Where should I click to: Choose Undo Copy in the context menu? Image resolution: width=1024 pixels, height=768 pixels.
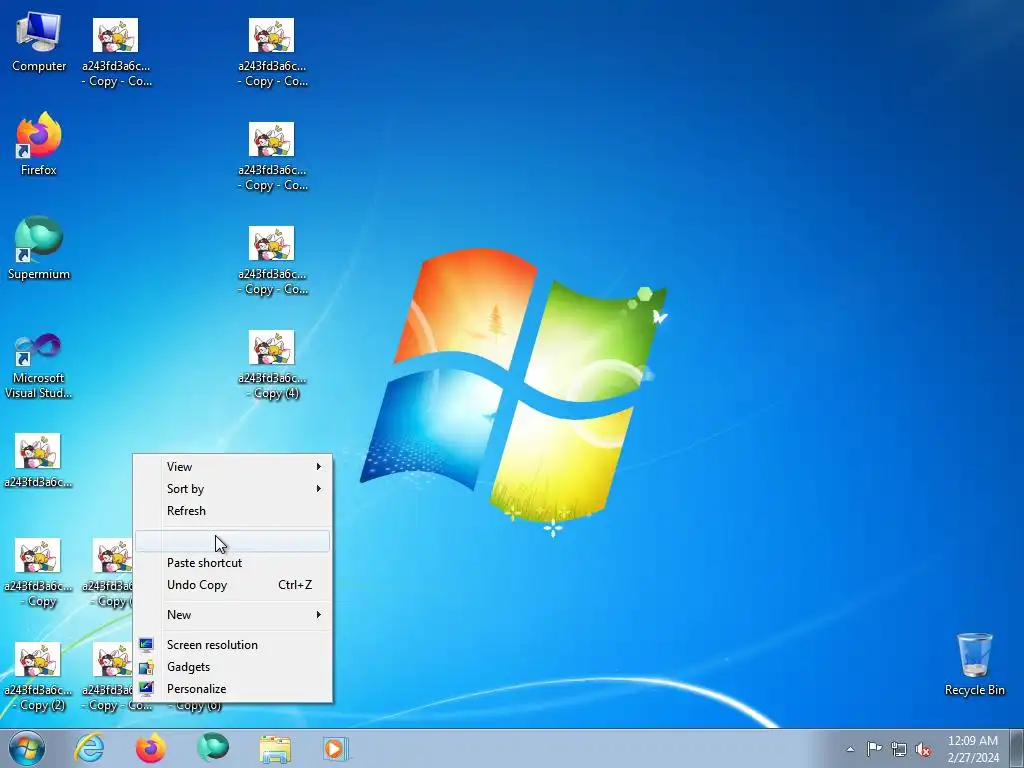pyautogui.click(x=232, y=584)
